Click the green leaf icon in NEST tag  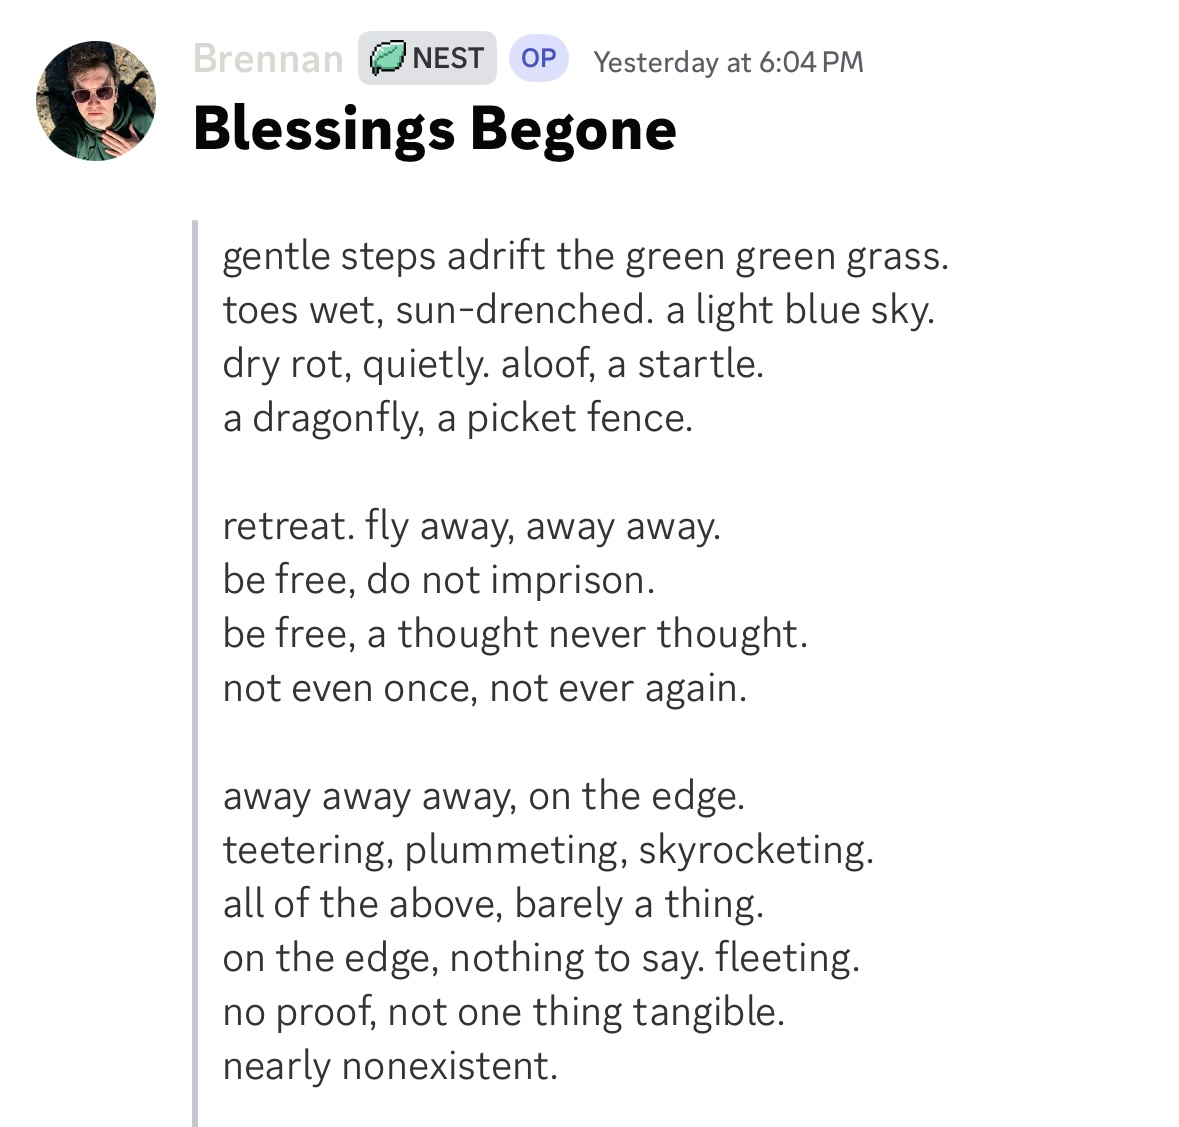[x=388, y=59]
